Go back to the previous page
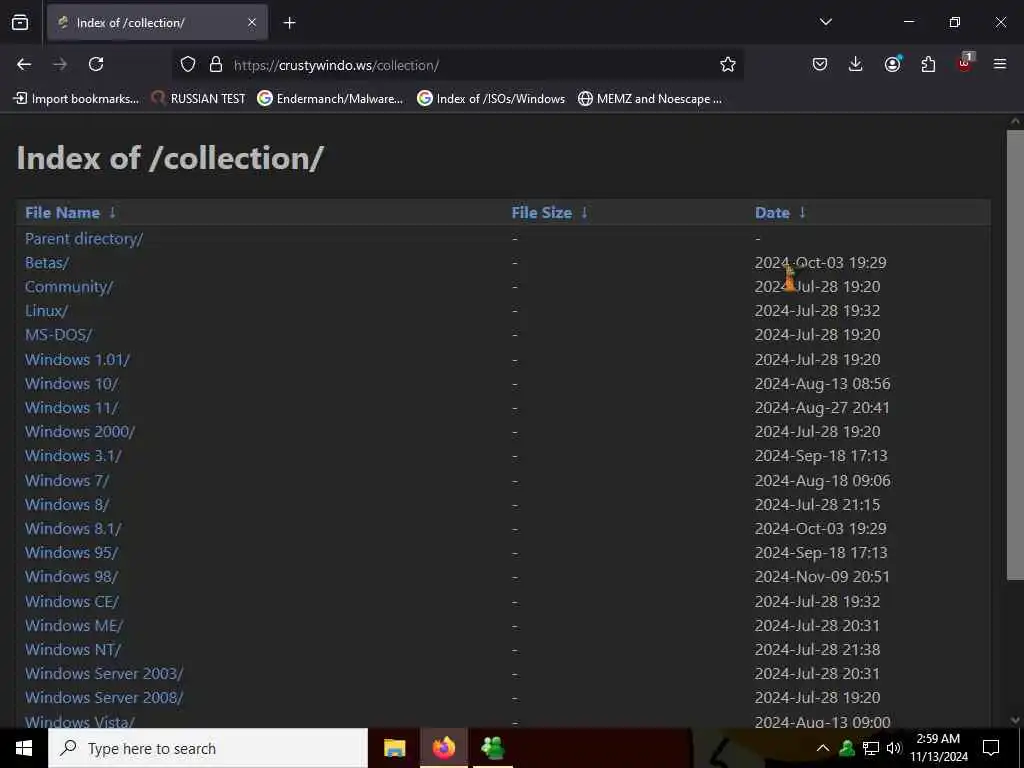Image resolution: width=1024 pixels, height=768 pixels. tap(24, 64)
